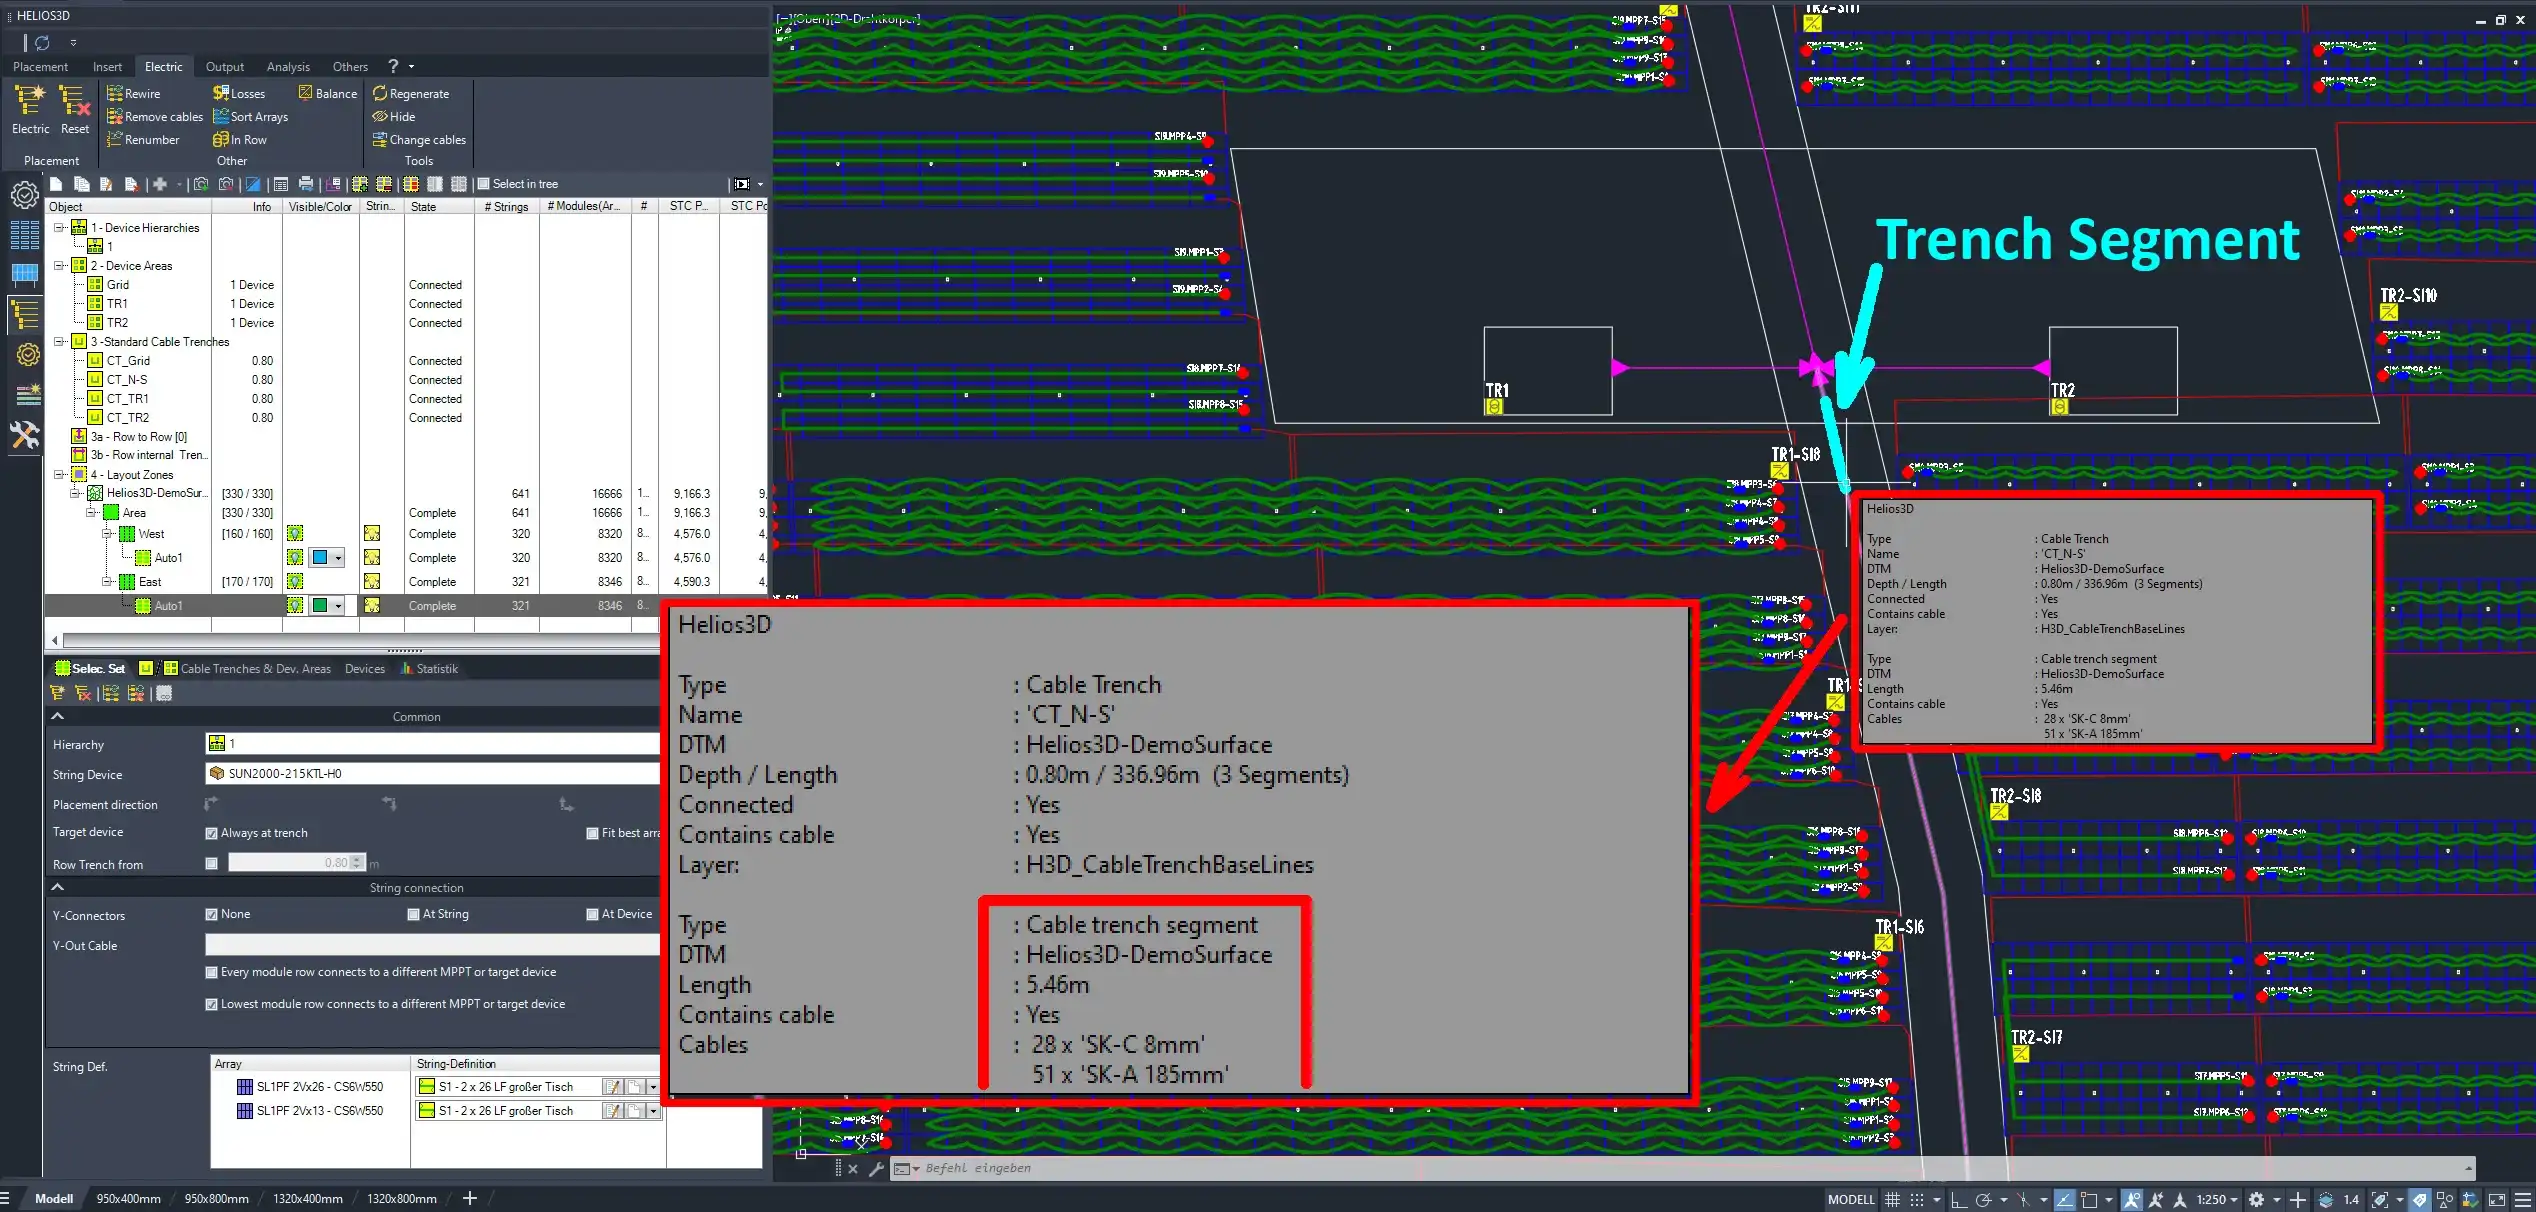This screenshot has height=1212, width=2536.
Task: Open the West Auto1 color dropdown
Action: 339,558
